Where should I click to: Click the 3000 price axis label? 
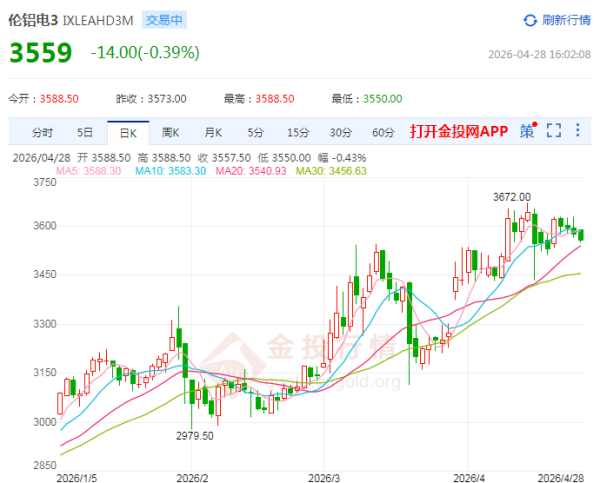[x=45, y=422]
